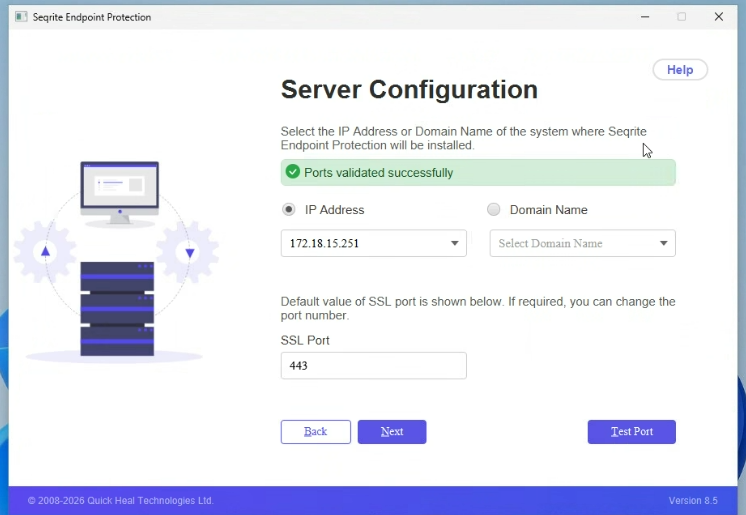
Task: Expand the IP address dropdown arrow
Action: tap(454, 243)
